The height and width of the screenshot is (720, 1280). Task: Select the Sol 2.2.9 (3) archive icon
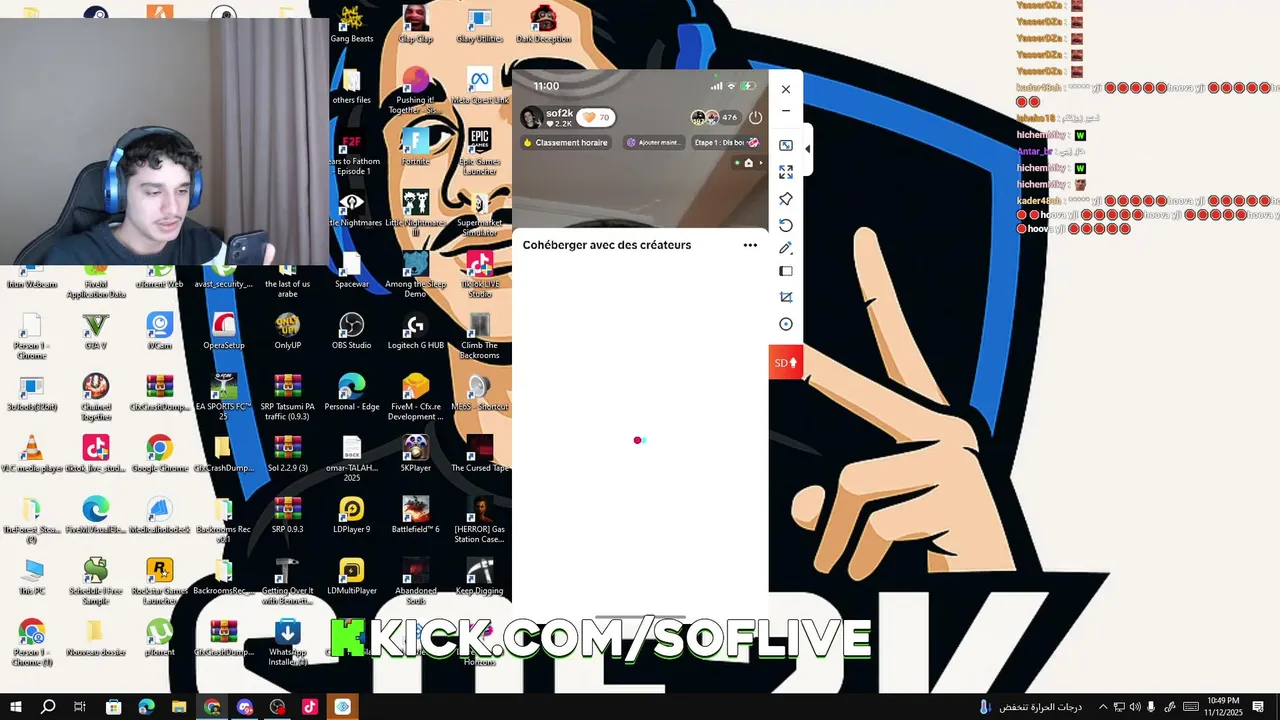(x=287, y=454)
